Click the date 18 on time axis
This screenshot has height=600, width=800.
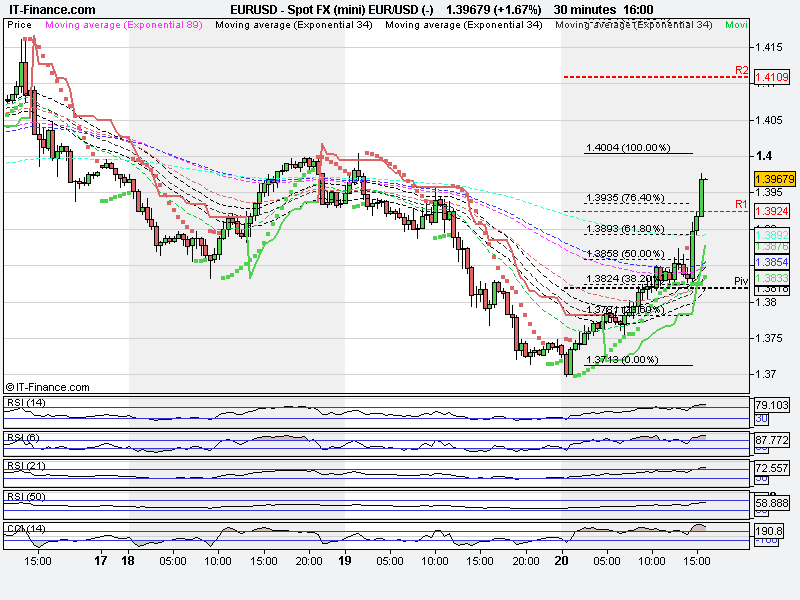(x=128, y=561)
